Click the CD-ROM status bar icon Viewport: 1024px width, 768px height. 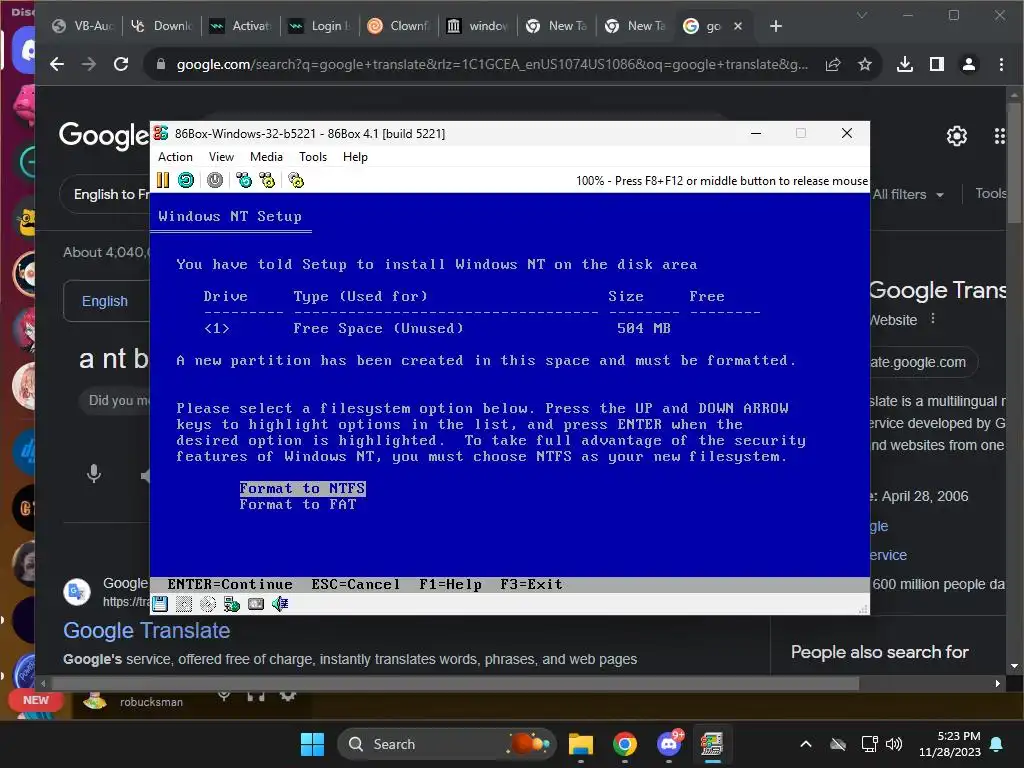click(x=208, y=604)
